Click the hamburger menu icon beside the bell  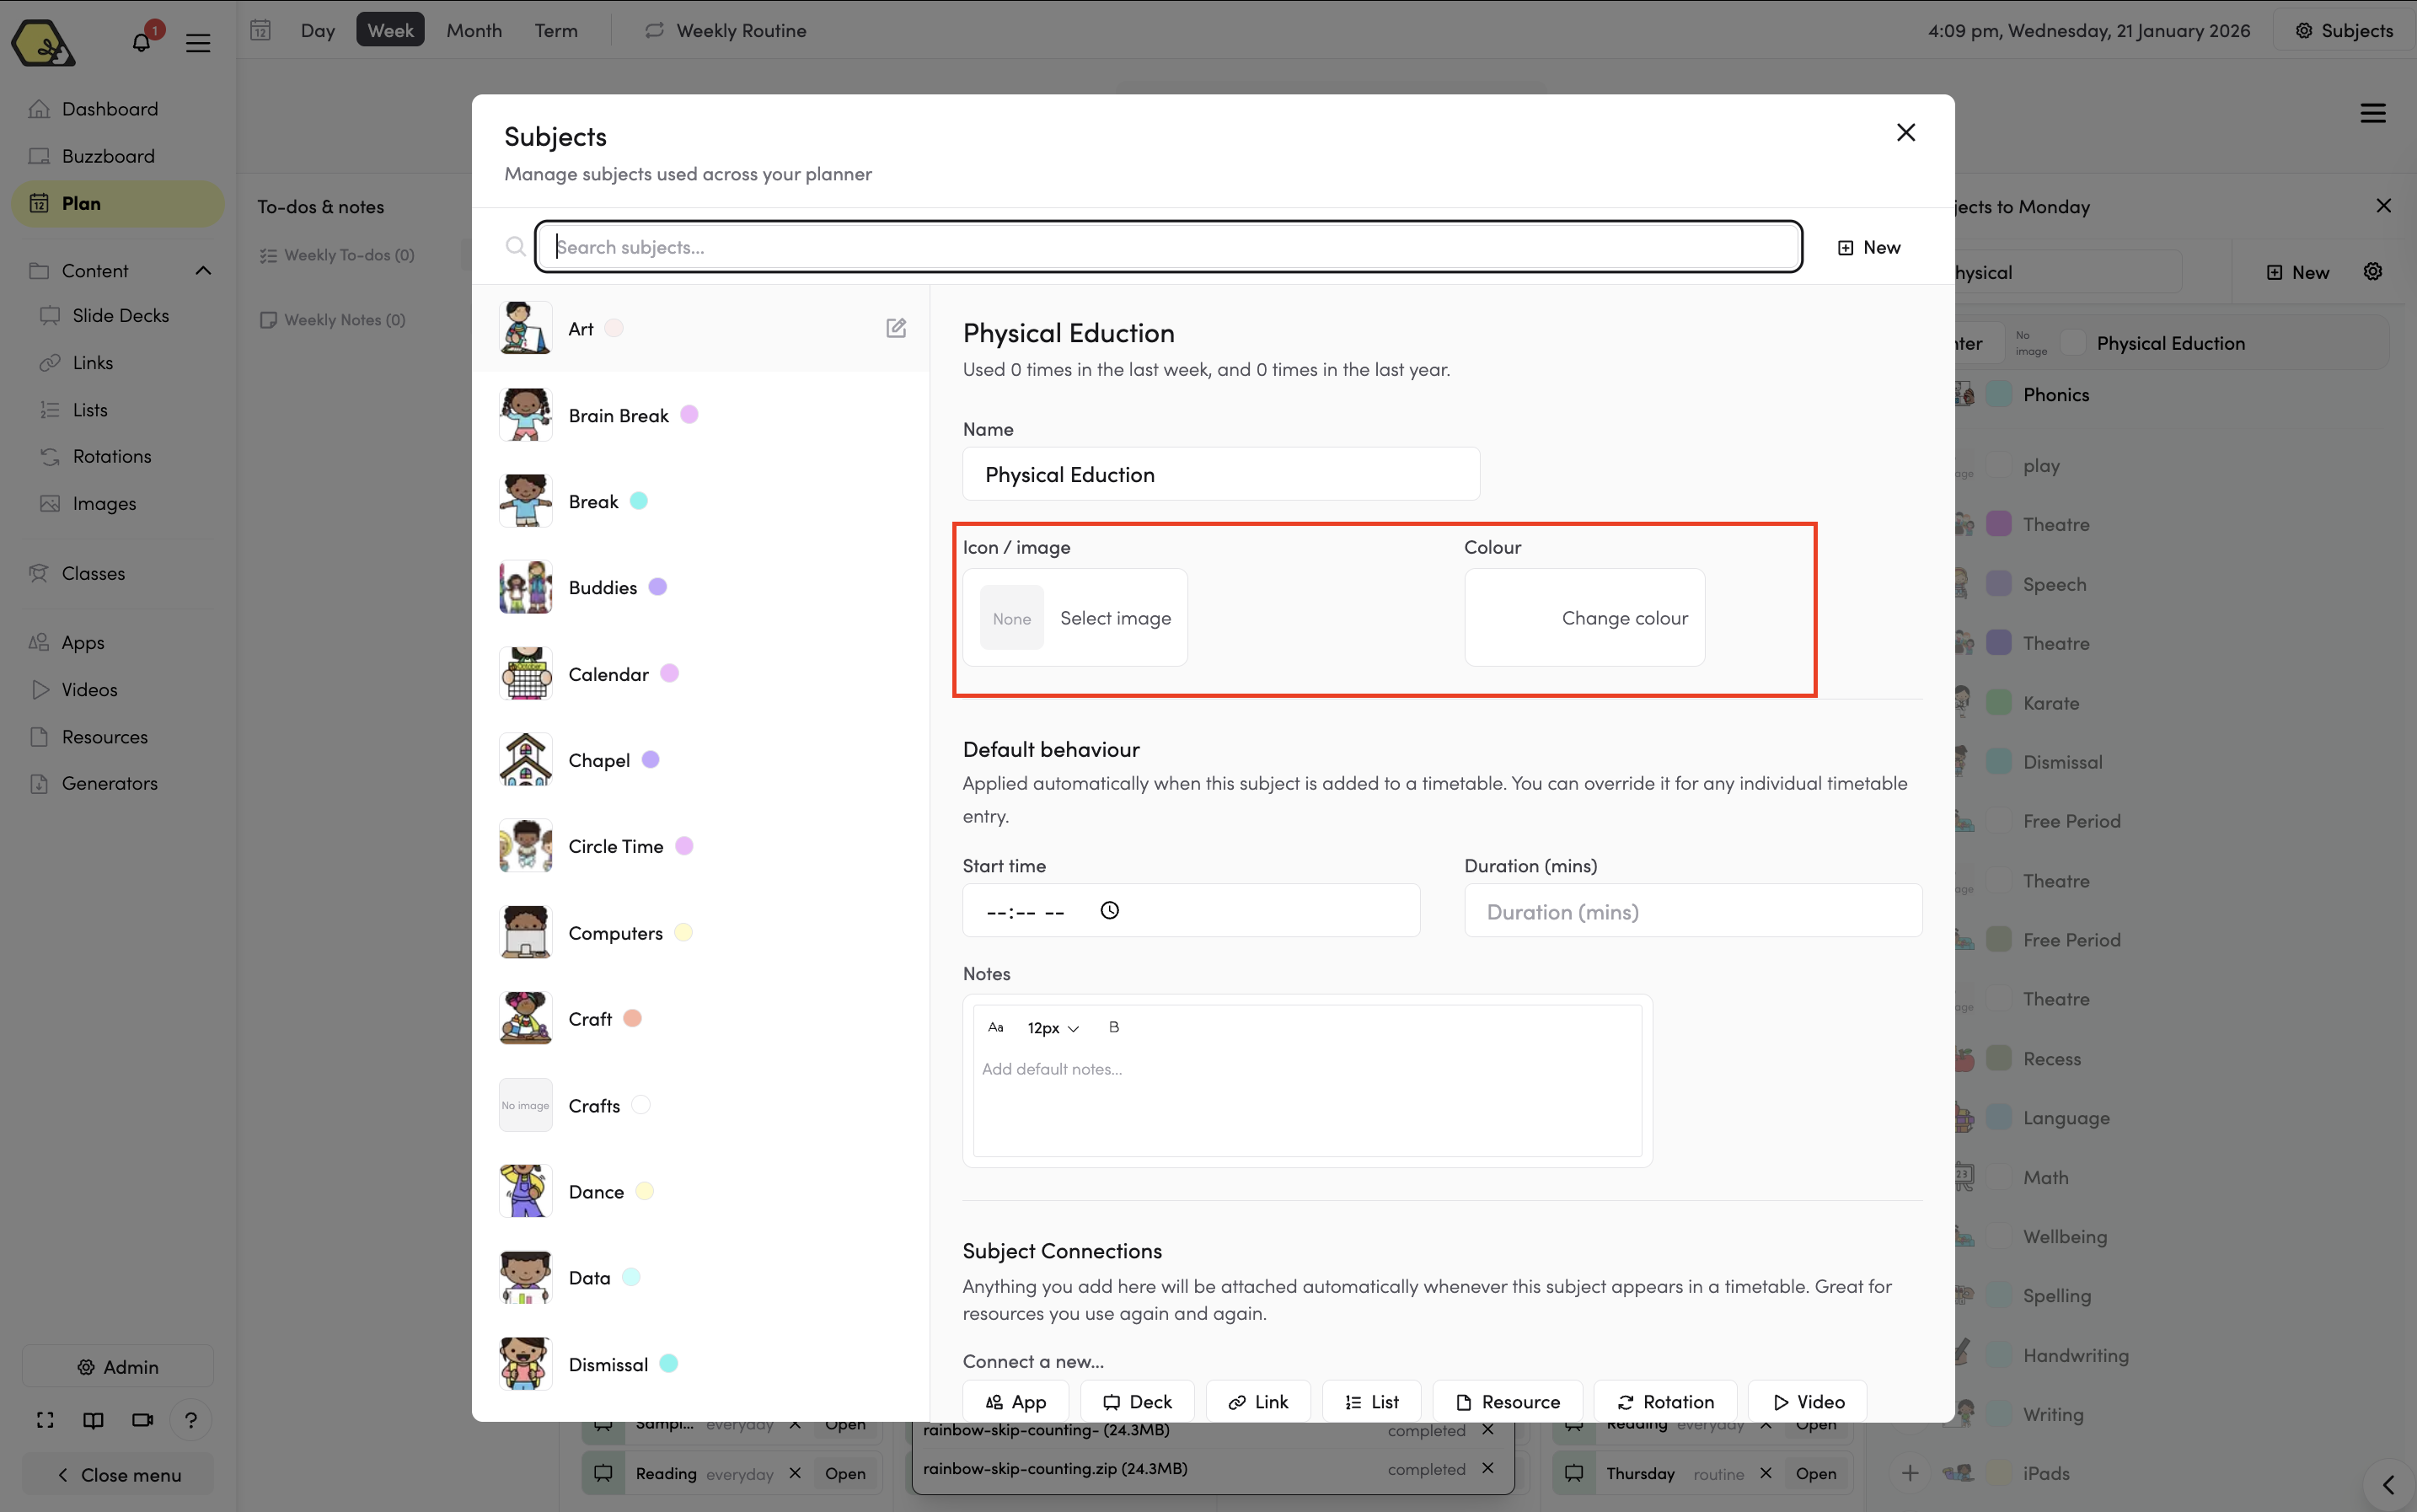pos(198,42)
